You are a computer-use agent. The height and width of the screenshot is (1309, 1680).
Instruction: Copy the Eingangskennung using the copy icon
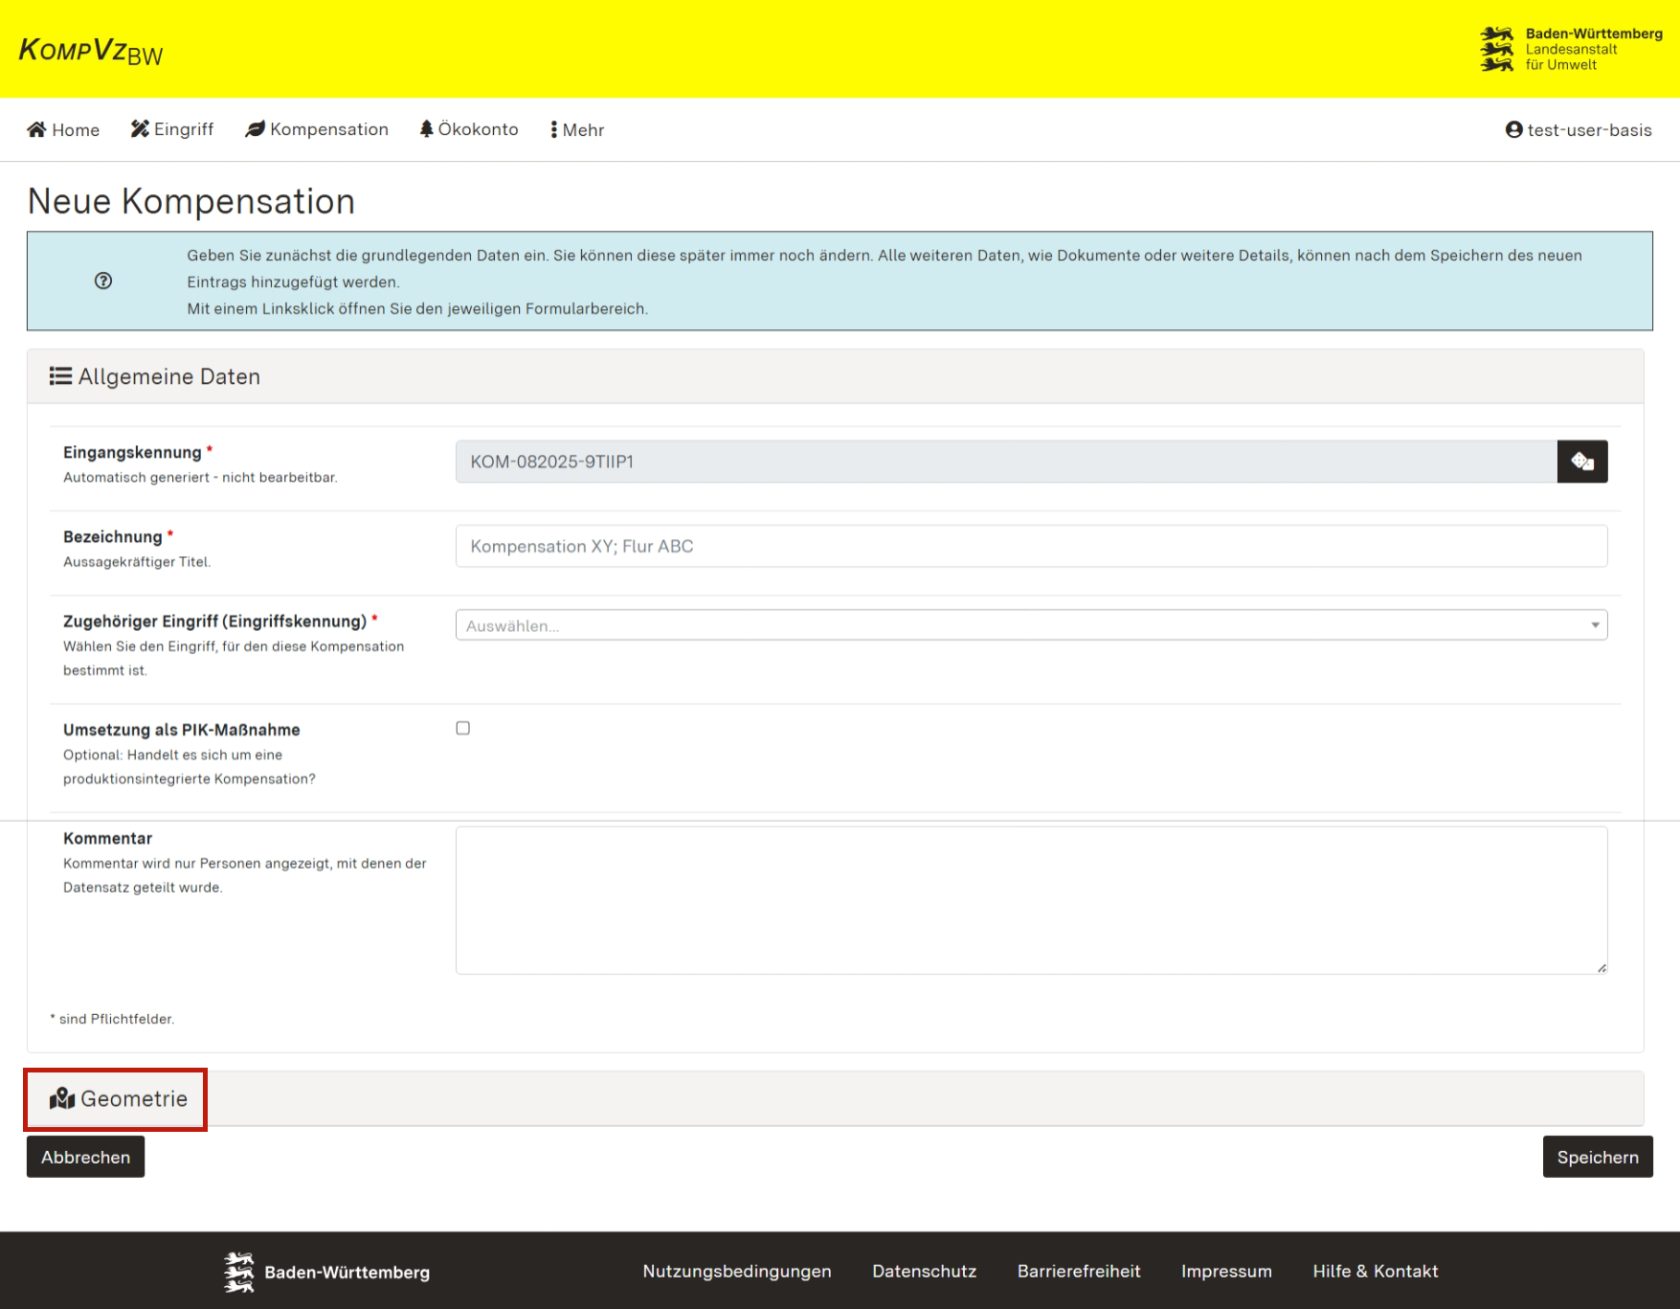tap(1583, 461)
